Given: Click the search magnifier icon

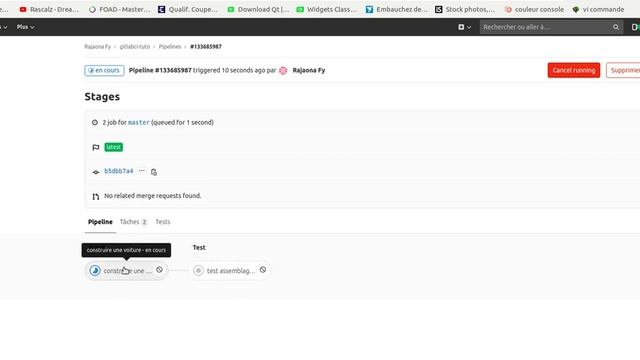Looking at the screenshot, I should pyautogui.click(x=616, y=27).
